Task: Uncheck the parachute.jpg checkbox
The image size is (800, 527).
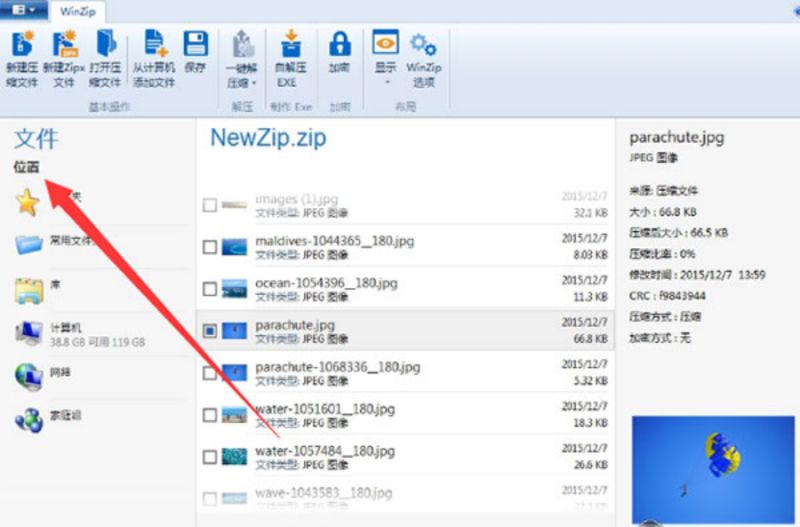Action: pos(210,331)
